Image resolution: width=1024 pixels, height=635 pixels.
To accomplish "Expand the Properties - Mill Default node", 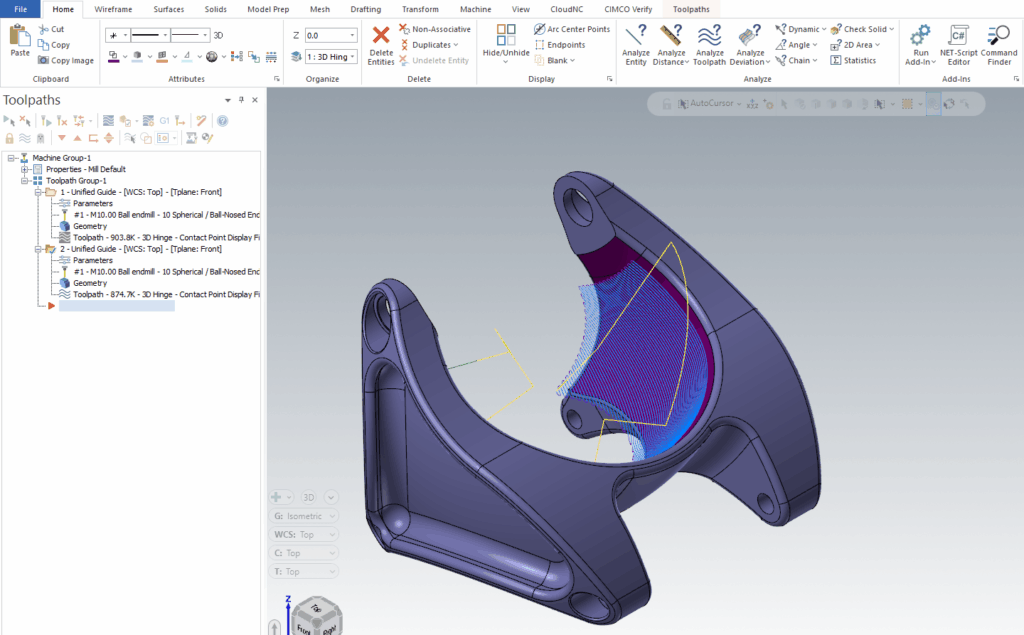I will click(x=25, y=169).
